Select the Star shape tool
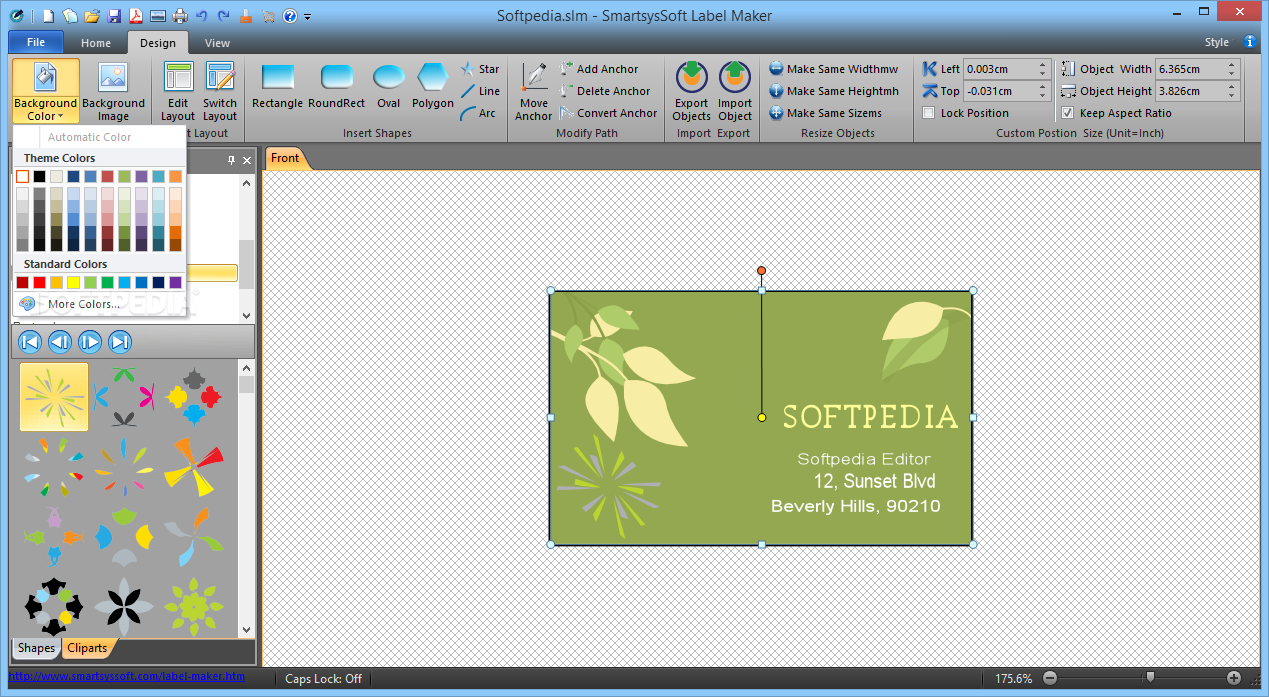1269x697 pixels. 480,69
